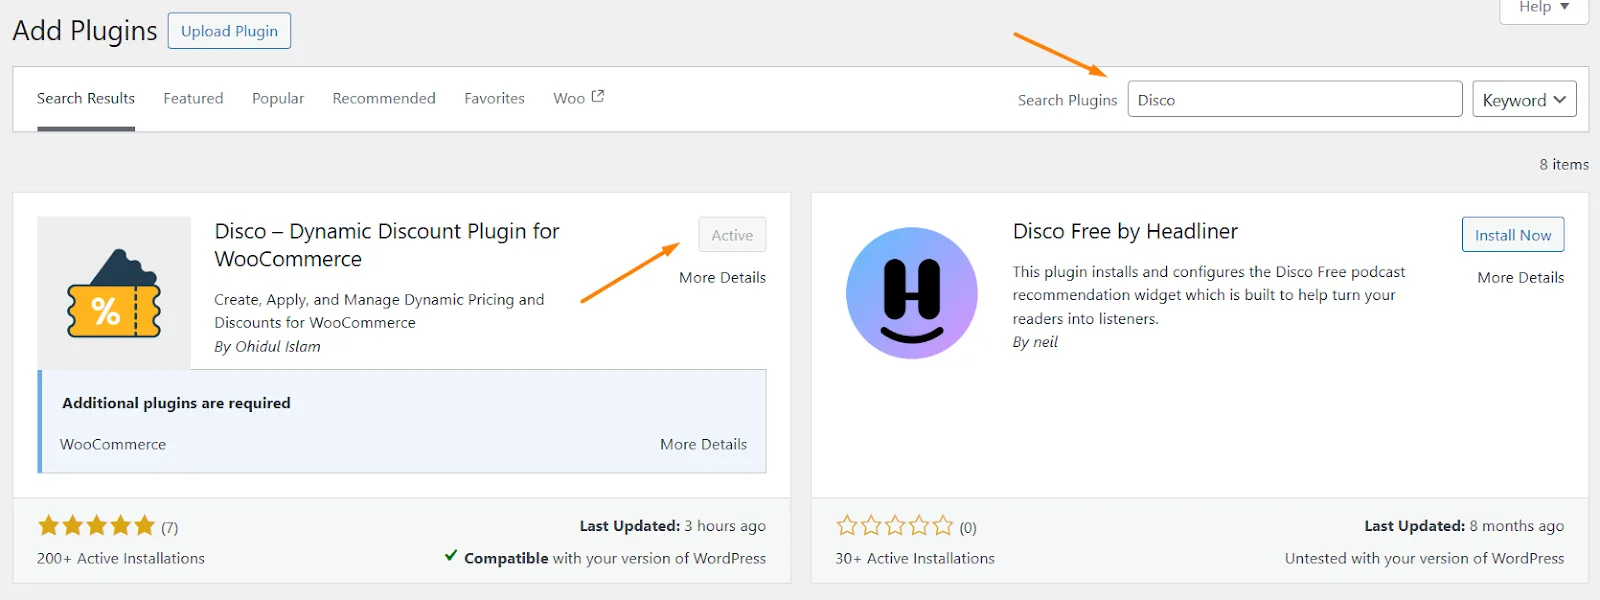This screenshot has height=600, width=1600.
Task: Click 'Last Updated: 3 hours ago' text
Action: (673, 526)
